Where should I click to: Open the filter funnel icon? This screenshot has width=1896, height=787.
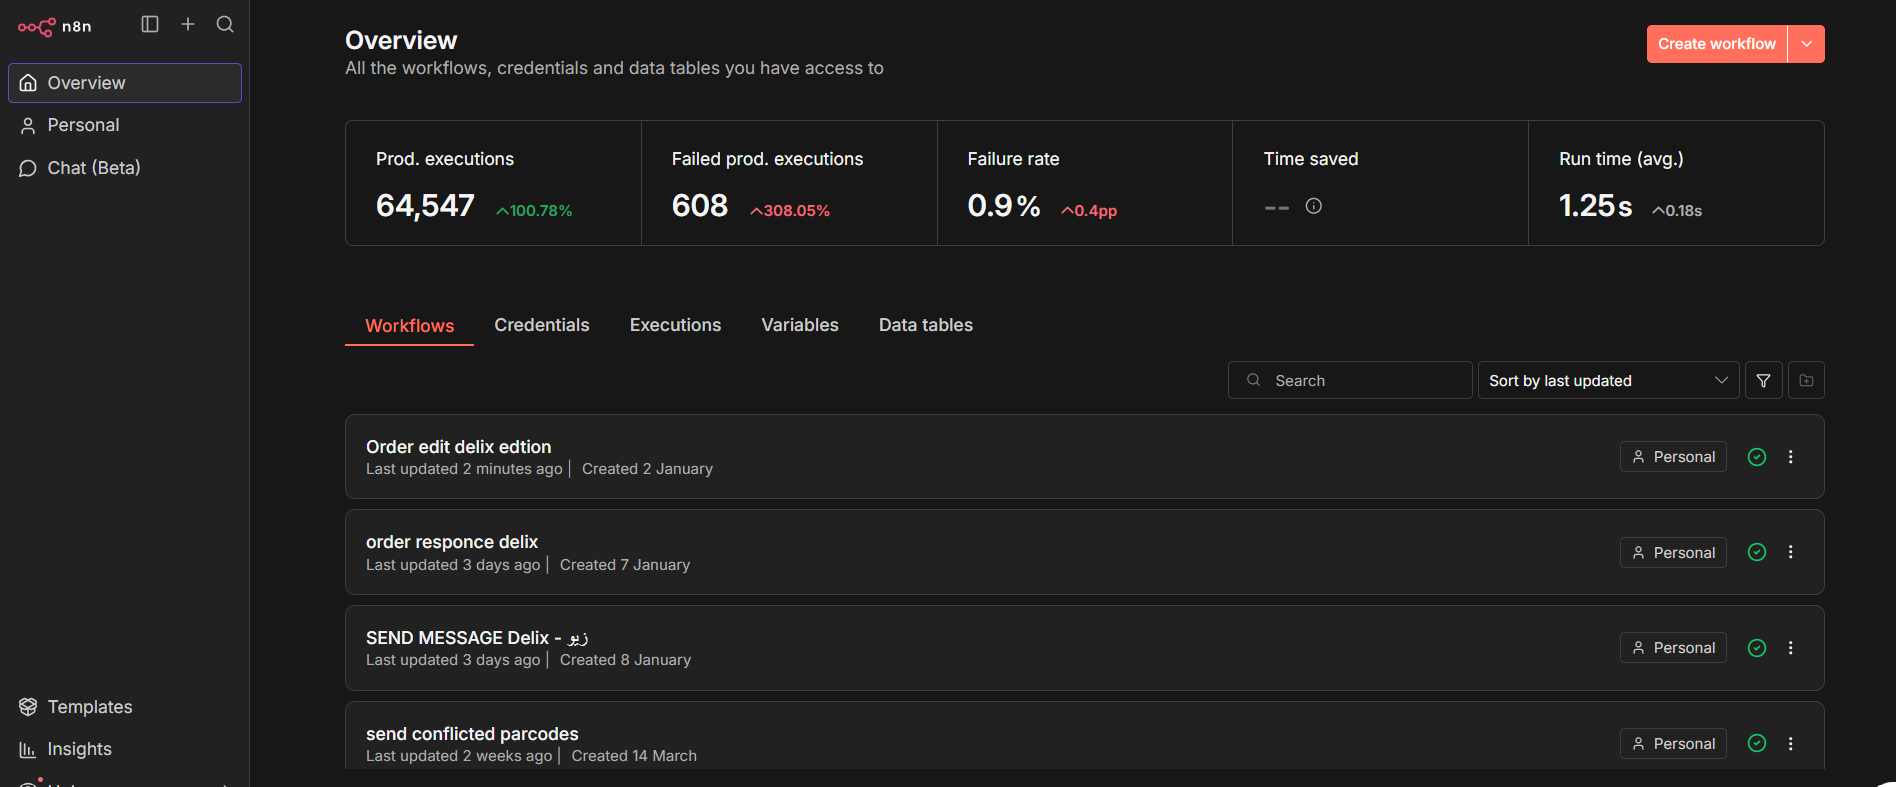click(1763, 380)
